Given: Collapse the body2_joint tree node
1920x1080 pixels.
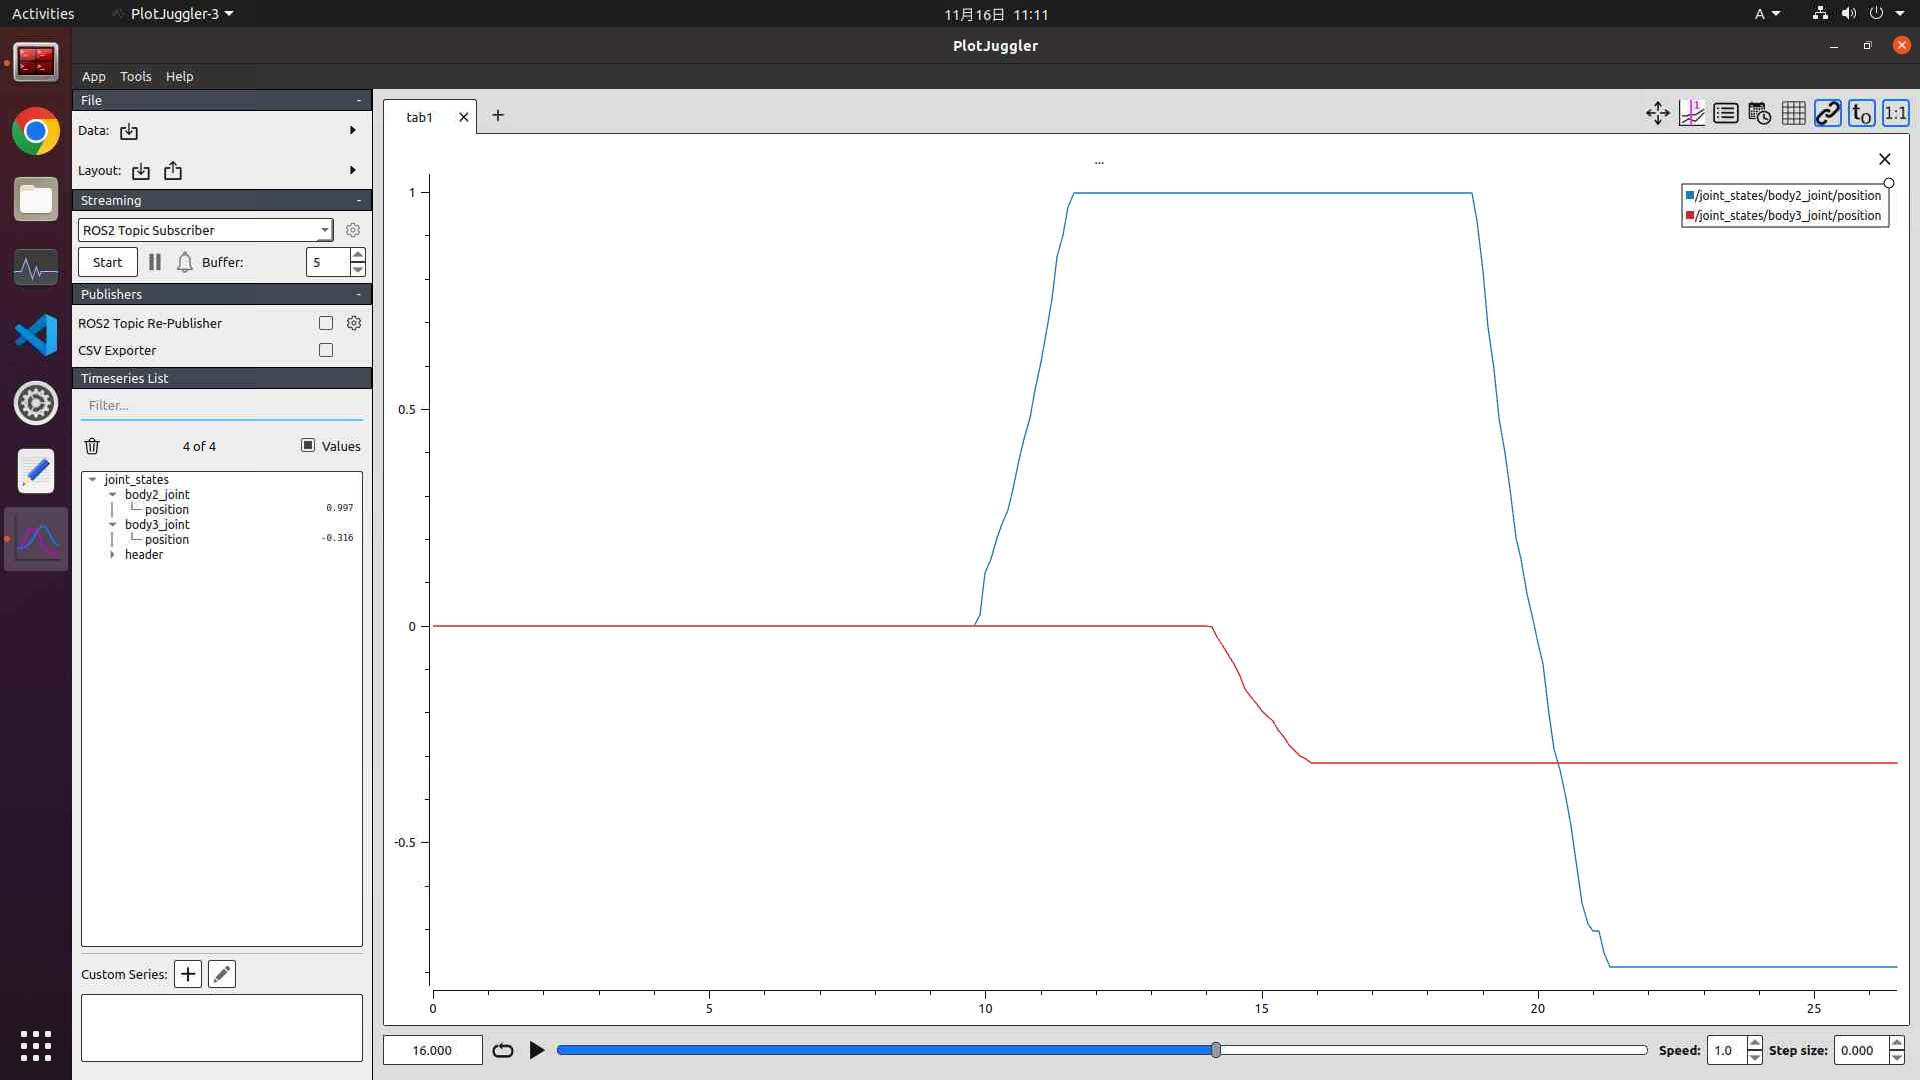Looking at the screenshot, I should coord(112,494).
